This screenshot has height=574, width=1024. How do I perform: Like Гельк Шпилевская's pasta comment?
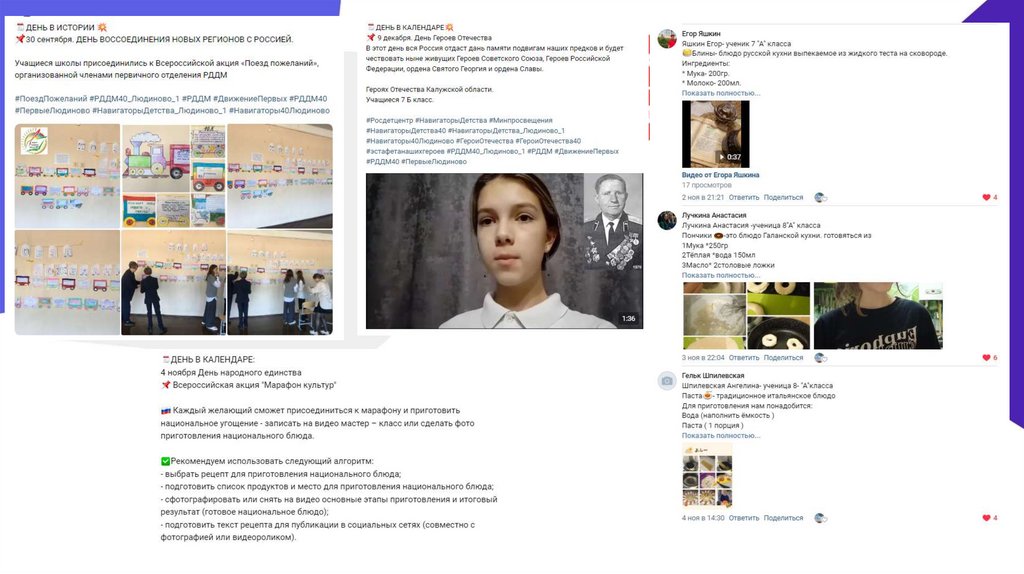pos(986,518)
